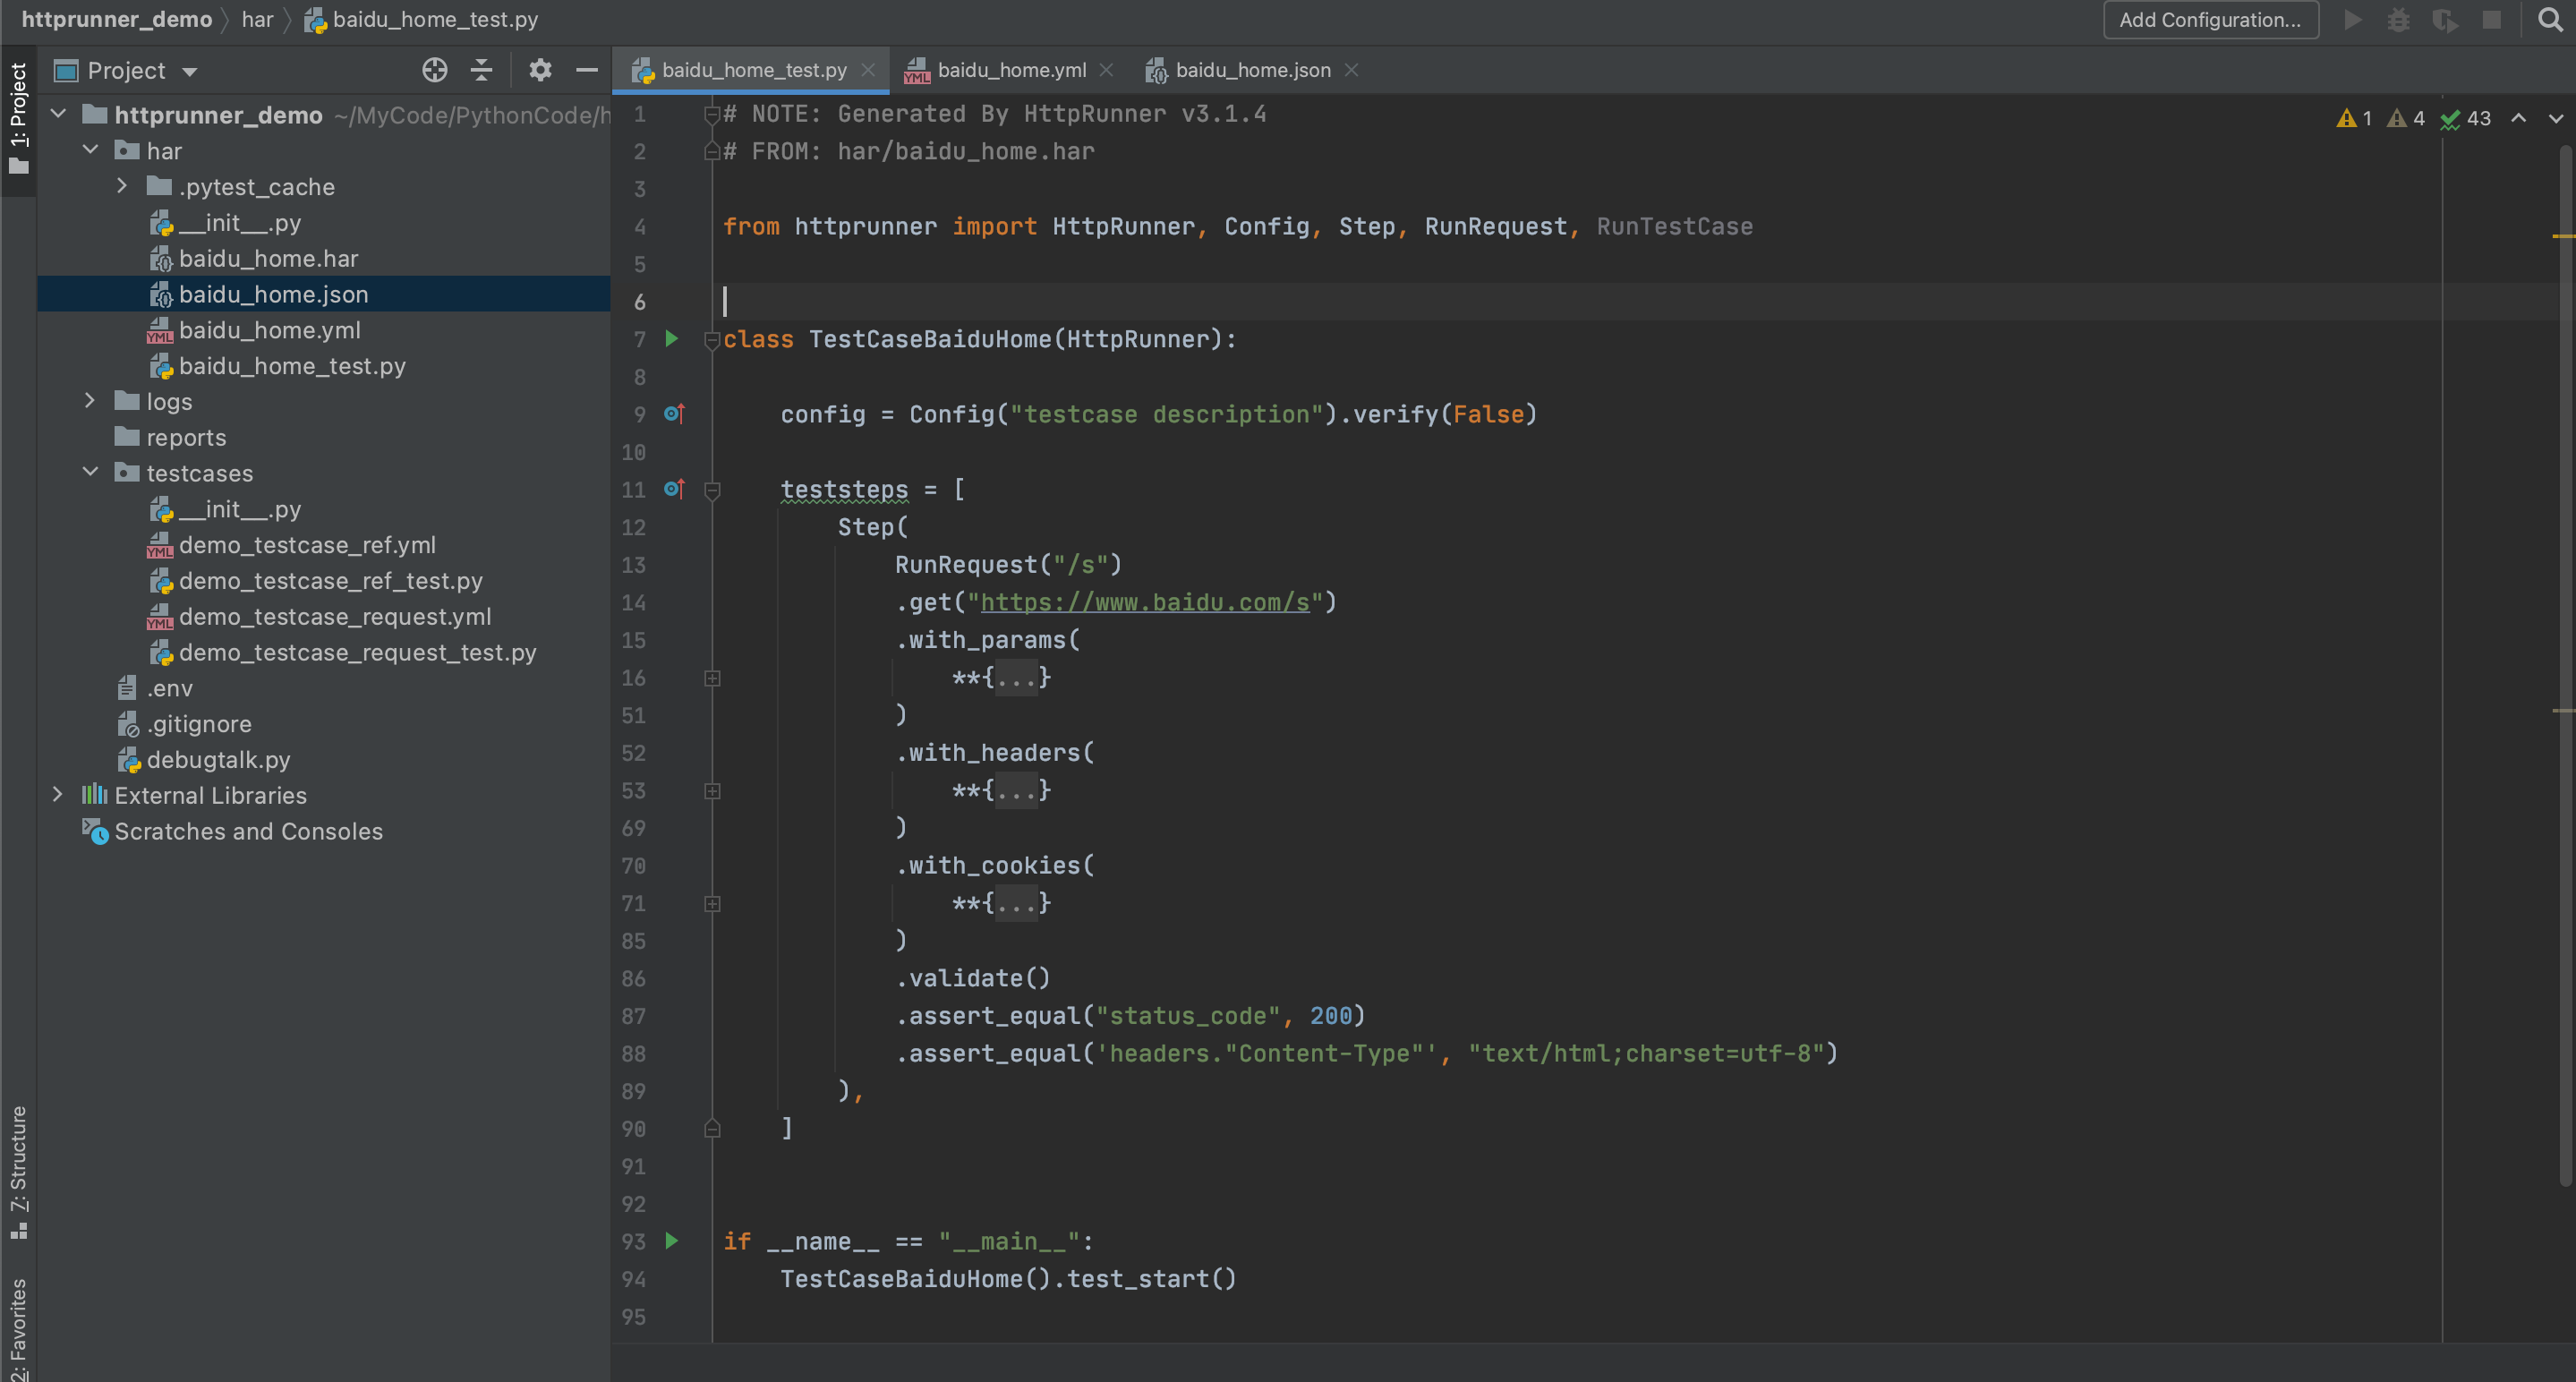Open Project panel settings gear

(540, 70)
